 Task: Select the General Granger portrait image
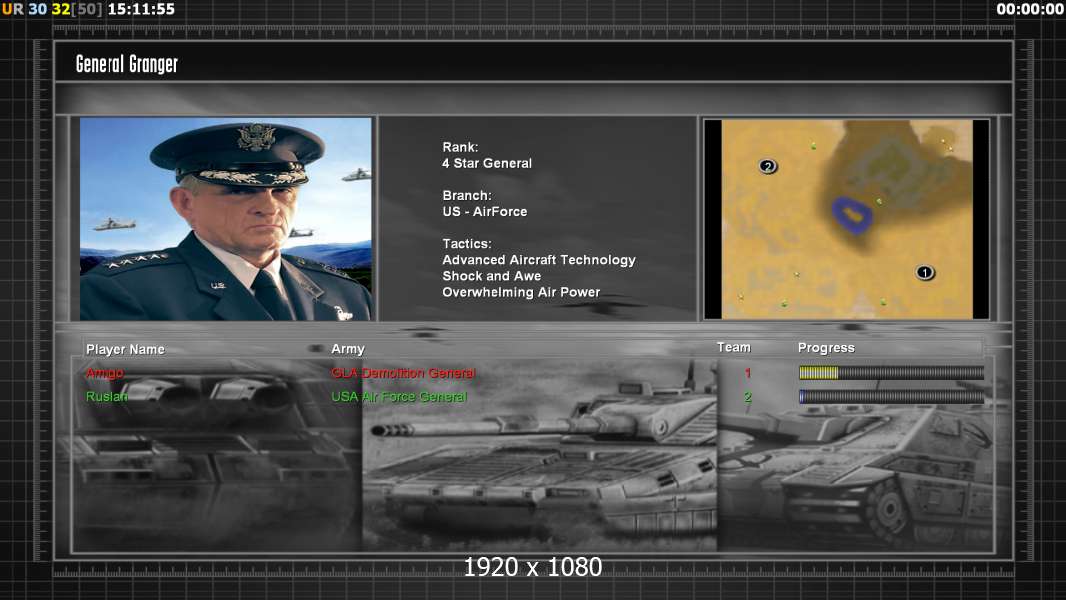226,219
